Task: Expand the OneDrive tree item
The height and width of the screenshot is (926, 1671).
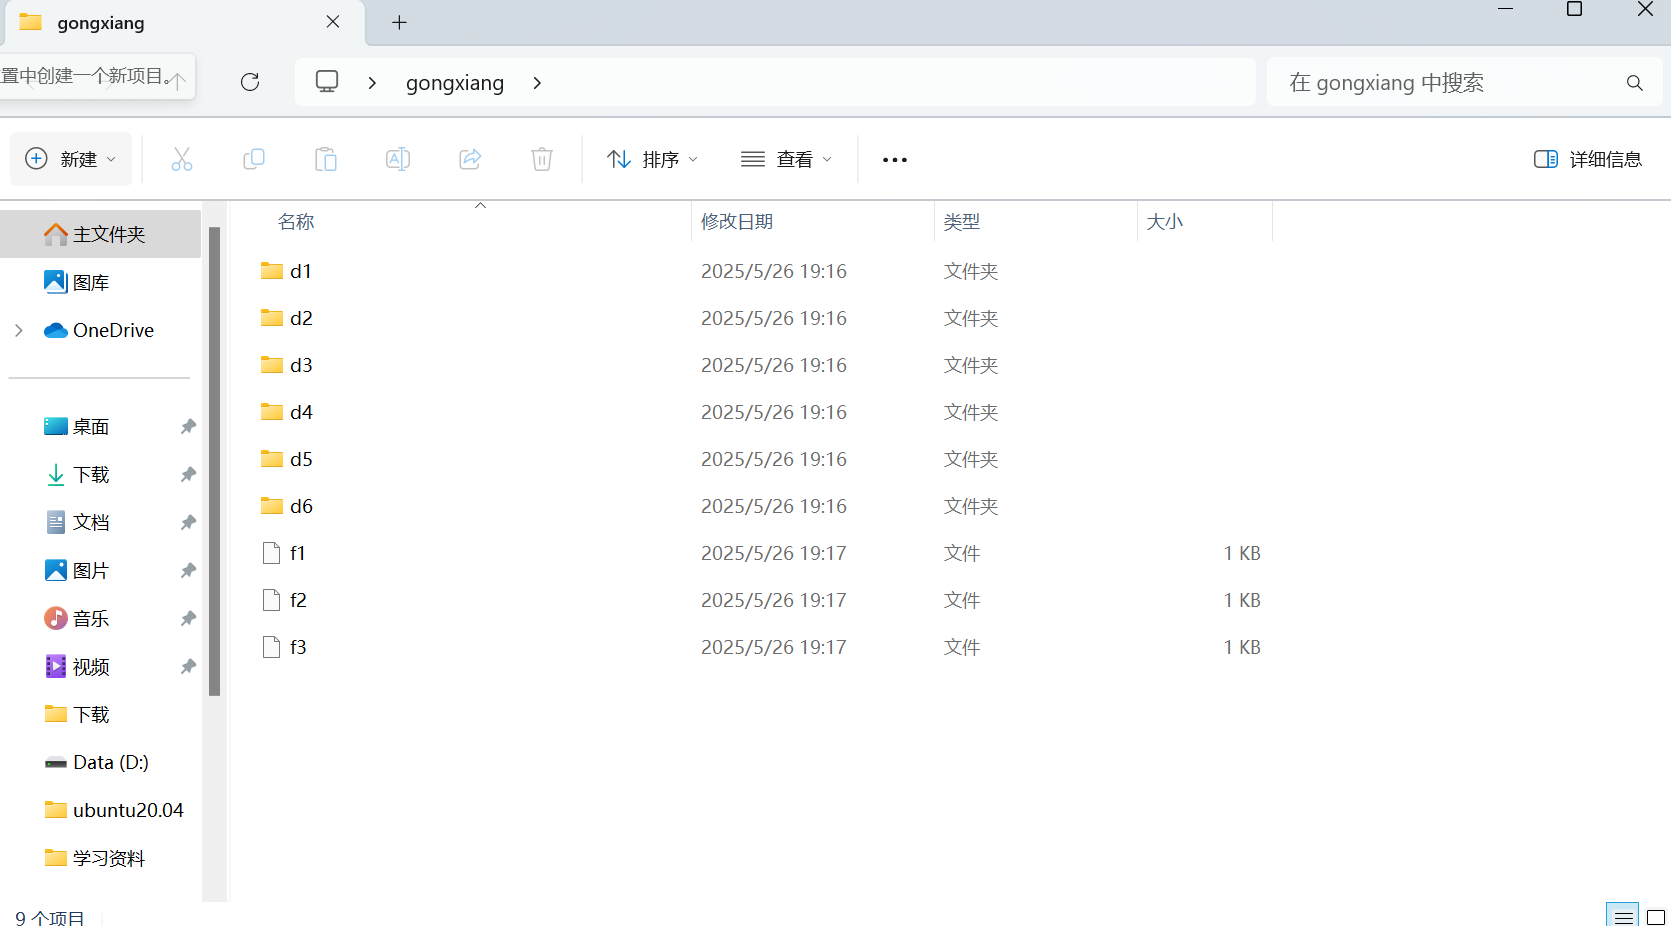Action: click(x=18, y=330)
